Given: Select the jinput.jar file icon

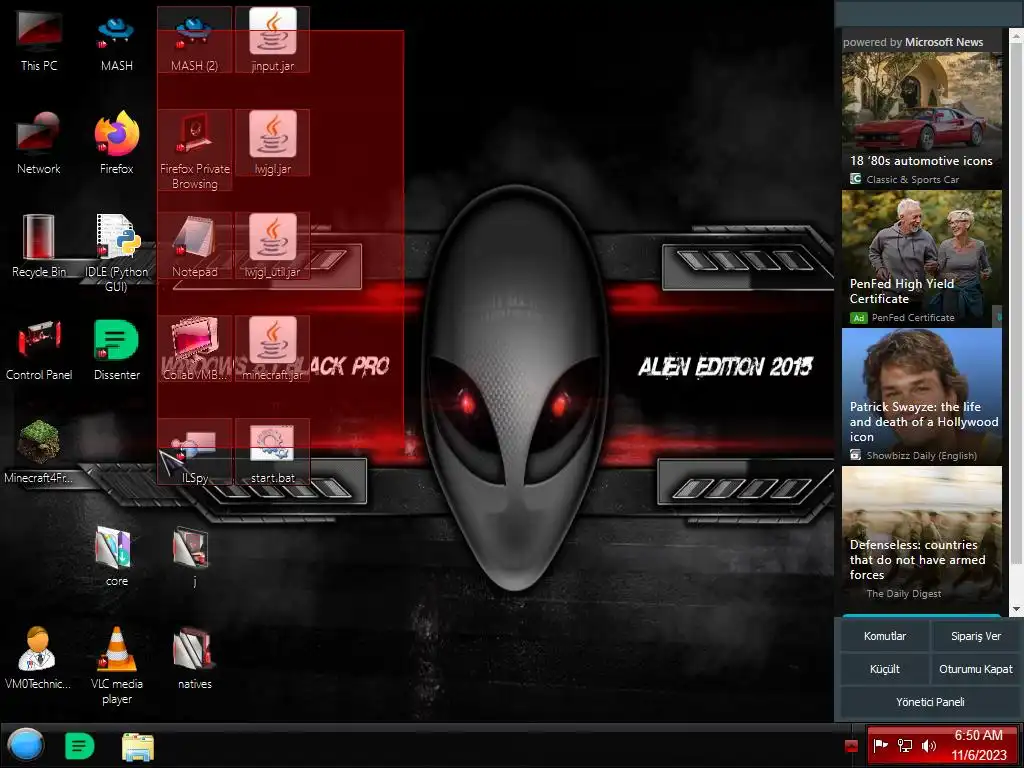Looking at the screenshot, I should (272, 40).
